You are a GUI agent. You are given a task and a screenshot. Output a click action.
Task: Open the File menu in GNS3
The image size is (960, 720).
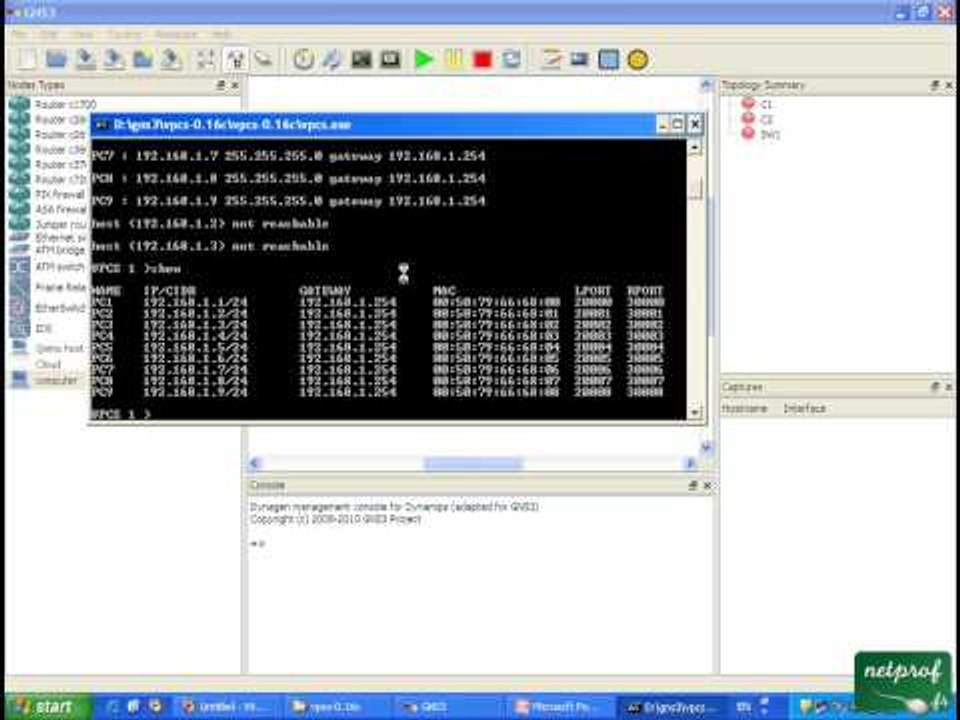(19, 34)
